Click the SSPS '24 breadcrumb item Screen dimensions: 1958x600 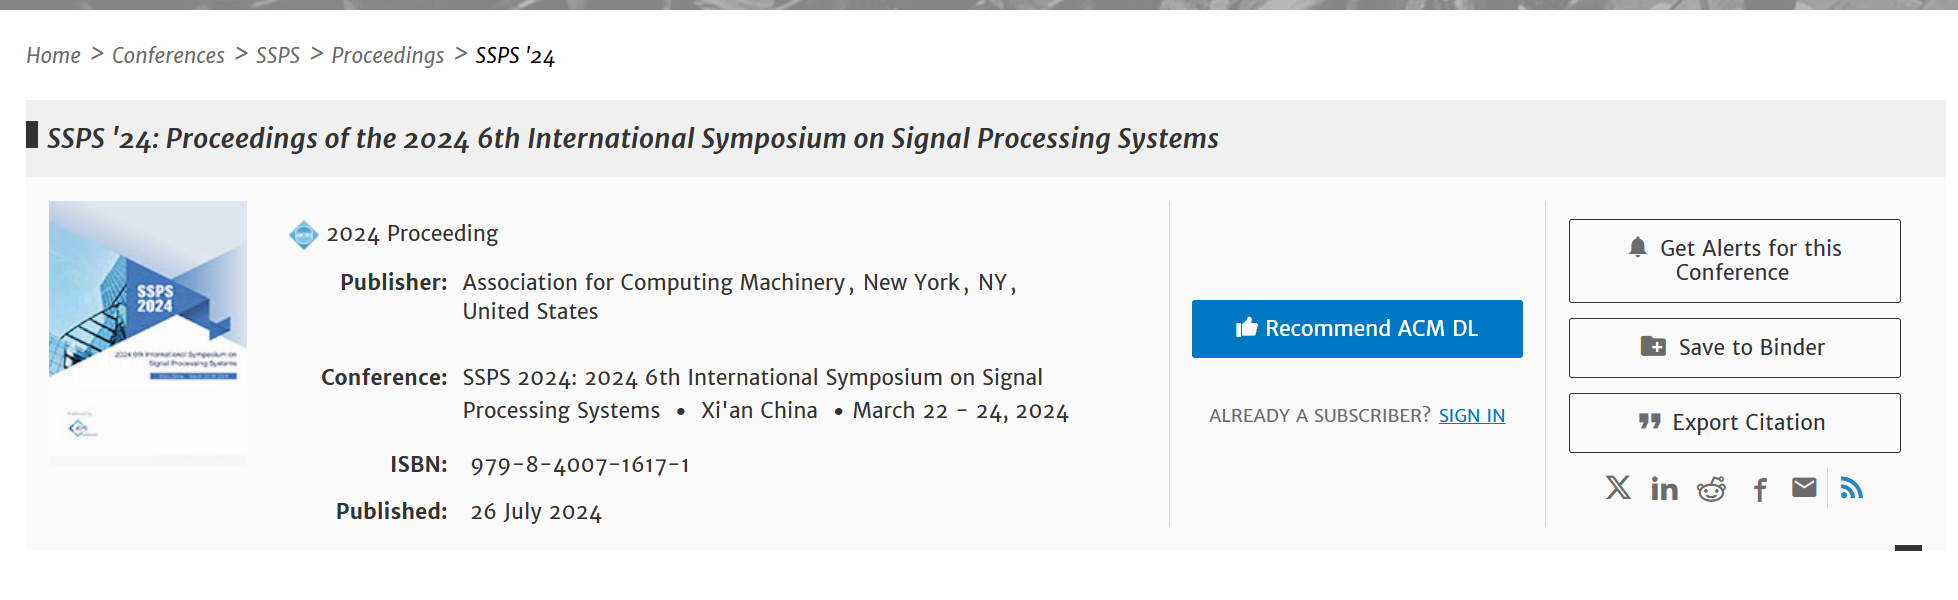(515, 55)
